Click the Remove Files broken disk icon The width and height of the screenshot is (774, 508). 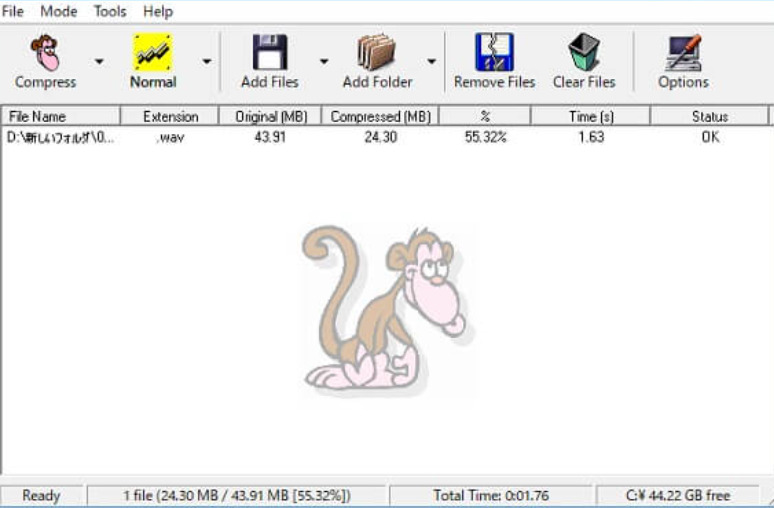494,52
